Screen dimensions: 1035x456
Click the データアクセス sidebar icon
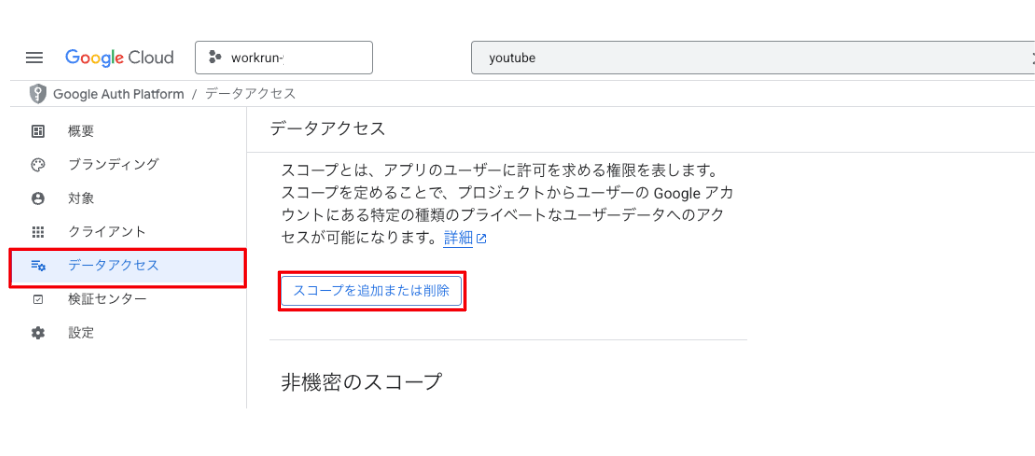click(38, 266)
